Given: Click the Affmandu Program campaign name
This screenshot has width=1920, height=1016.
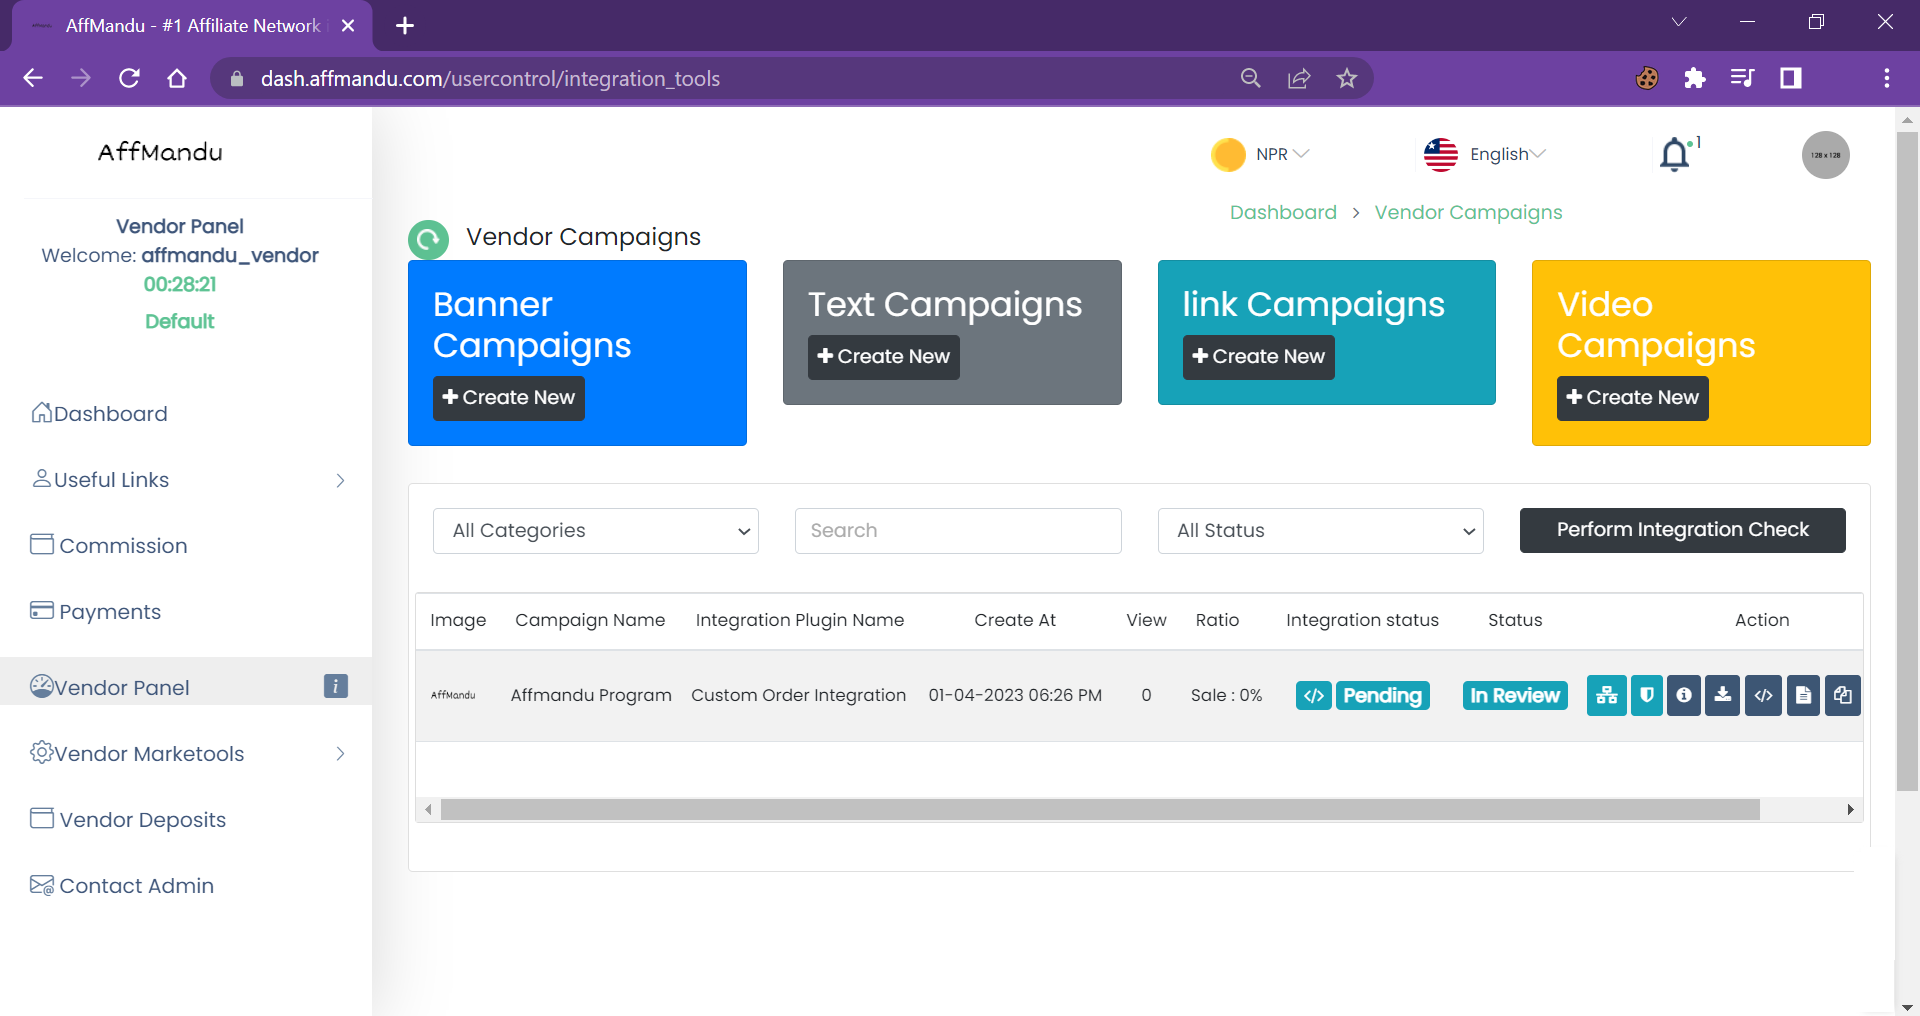Looking at the screenshot, I should 591,695.
